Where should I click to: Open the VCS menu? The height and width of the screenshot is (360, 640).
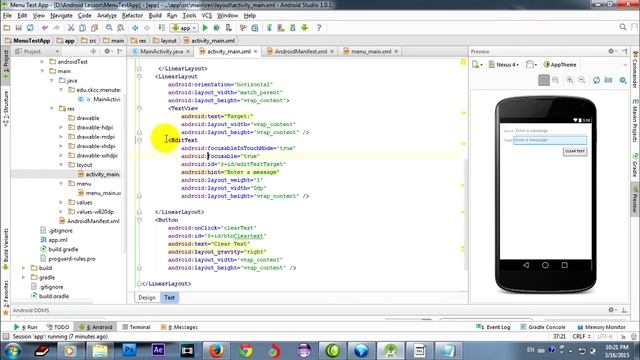click(x=207, y=16)
